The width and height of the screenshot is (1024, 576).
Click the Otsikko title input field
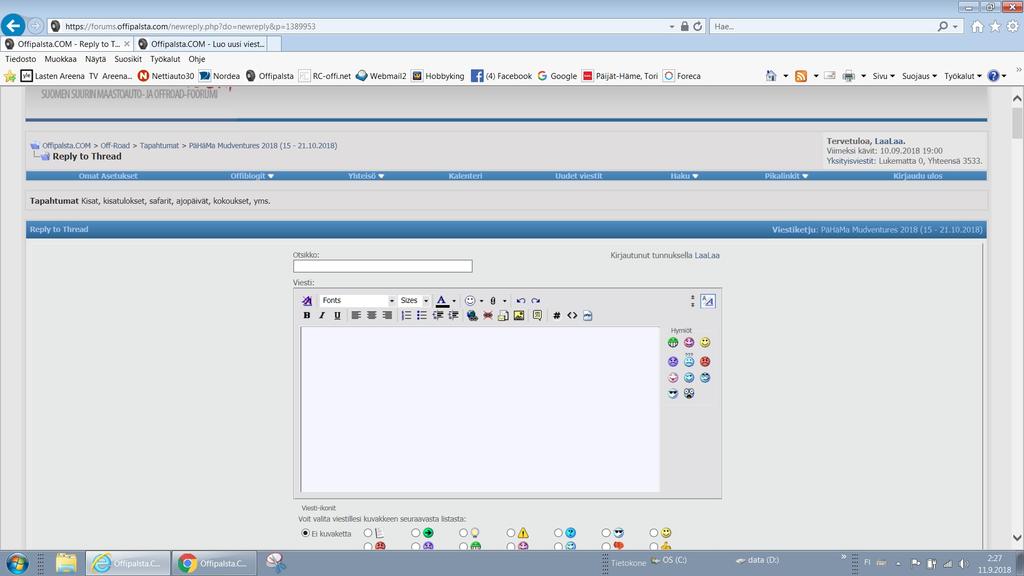382,266
